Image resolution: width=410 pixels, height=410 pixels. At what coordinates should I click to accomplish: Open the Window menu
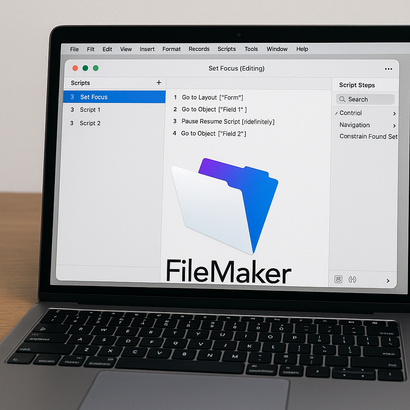tap(277, 49)
